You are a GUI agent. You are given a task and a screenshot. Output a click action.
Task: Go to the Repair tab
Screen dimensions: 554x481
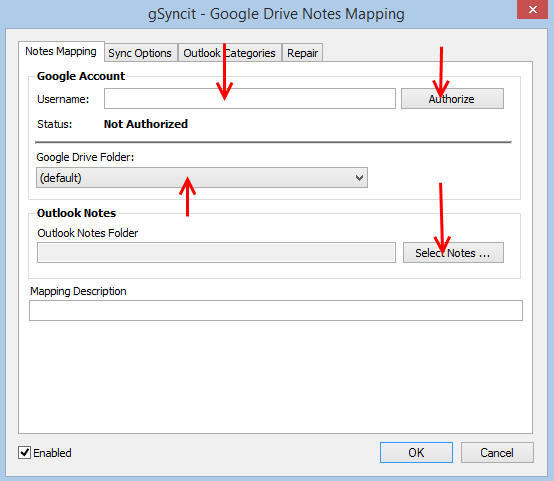pos(302,53)
